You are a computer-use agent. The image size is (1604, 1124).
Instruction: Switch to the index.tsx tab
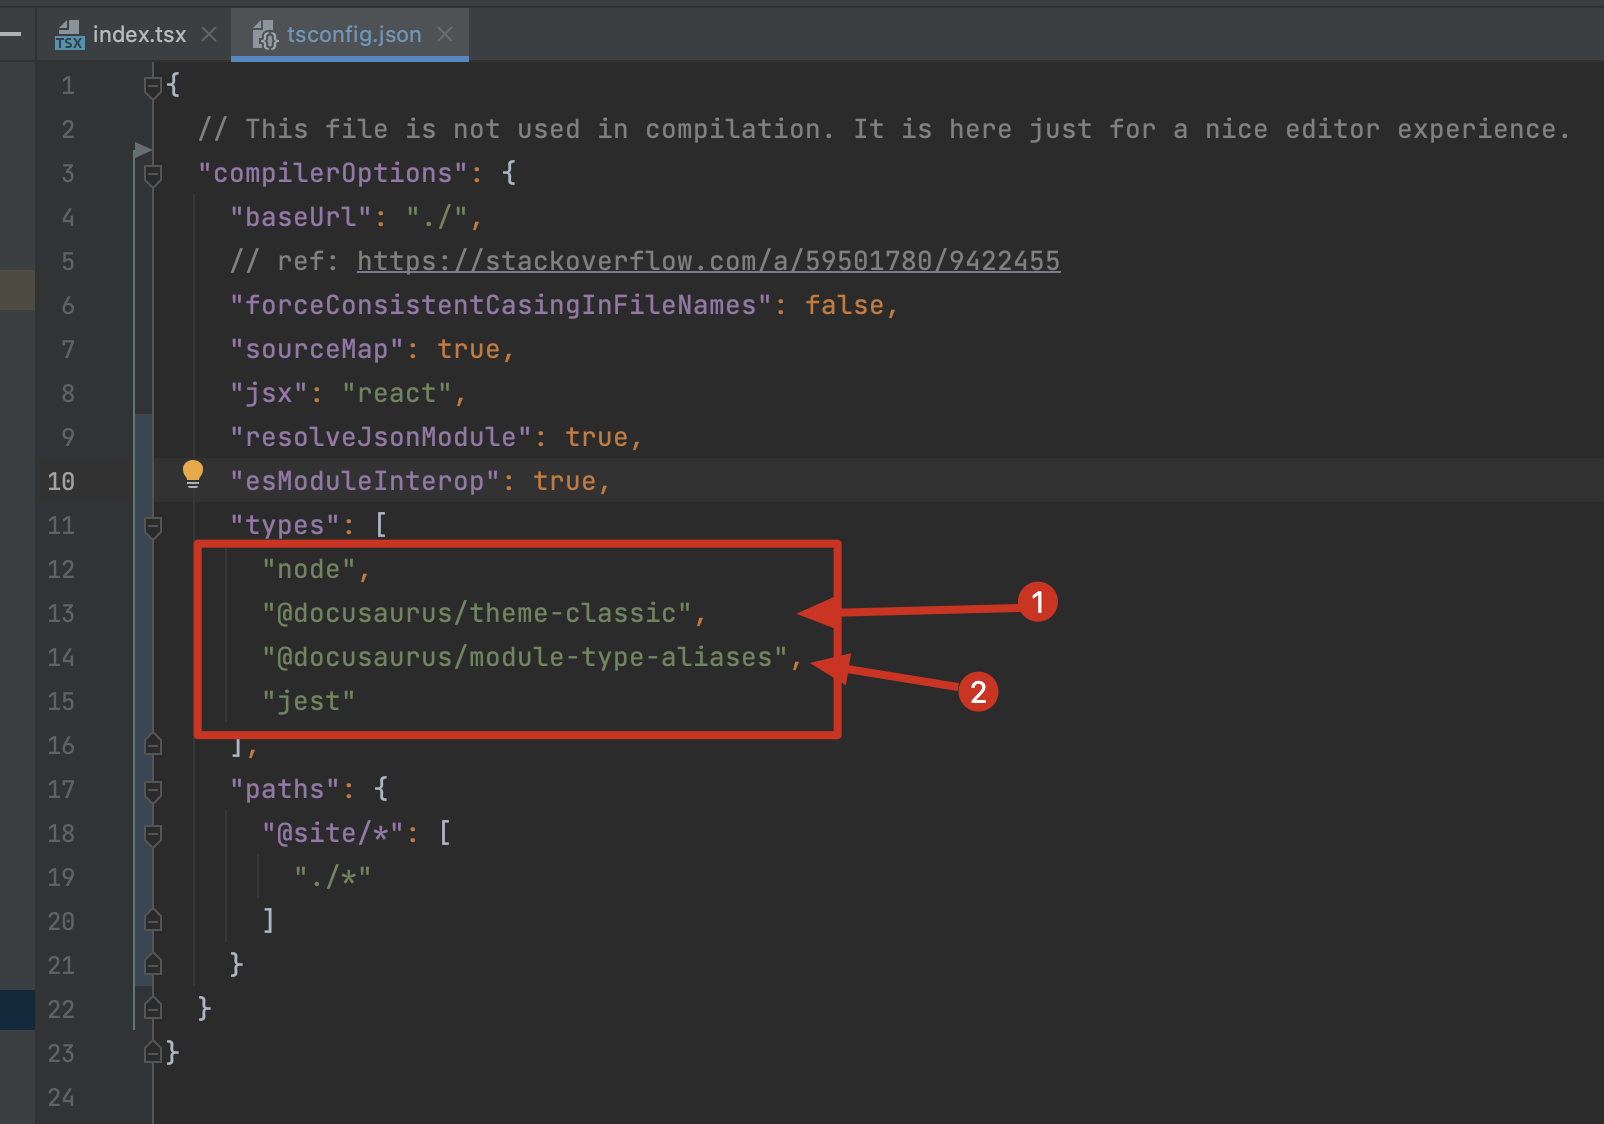tap(139, 34)
